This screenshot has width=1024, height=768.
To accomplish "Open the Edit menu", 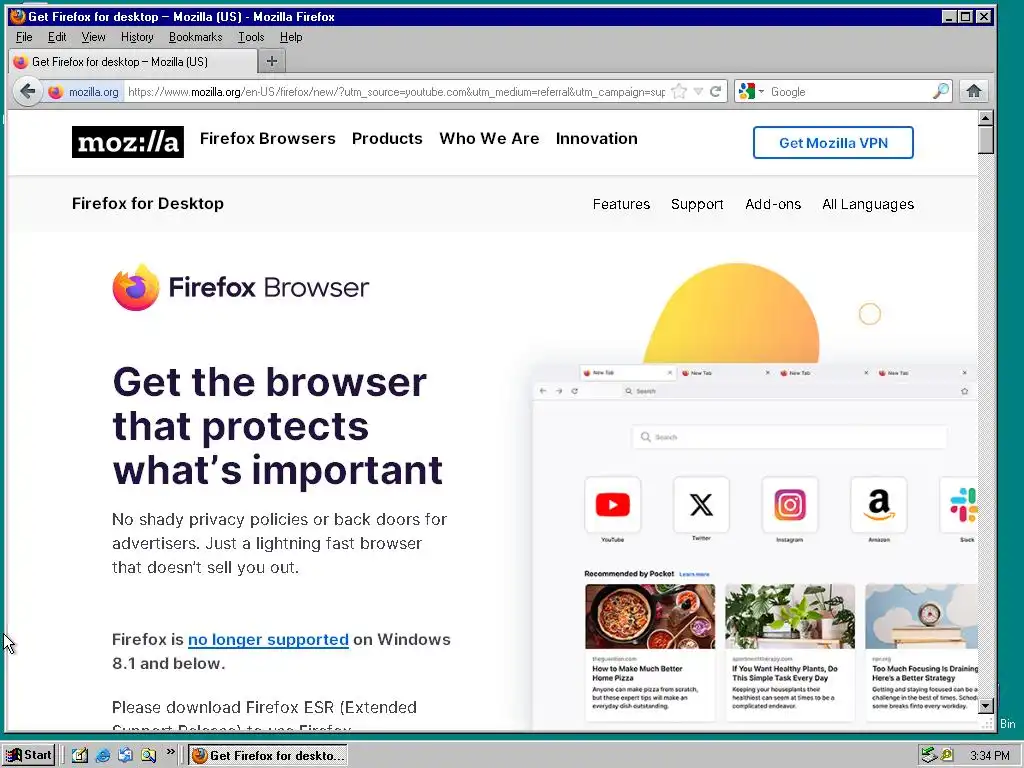I will coord(57,37).
